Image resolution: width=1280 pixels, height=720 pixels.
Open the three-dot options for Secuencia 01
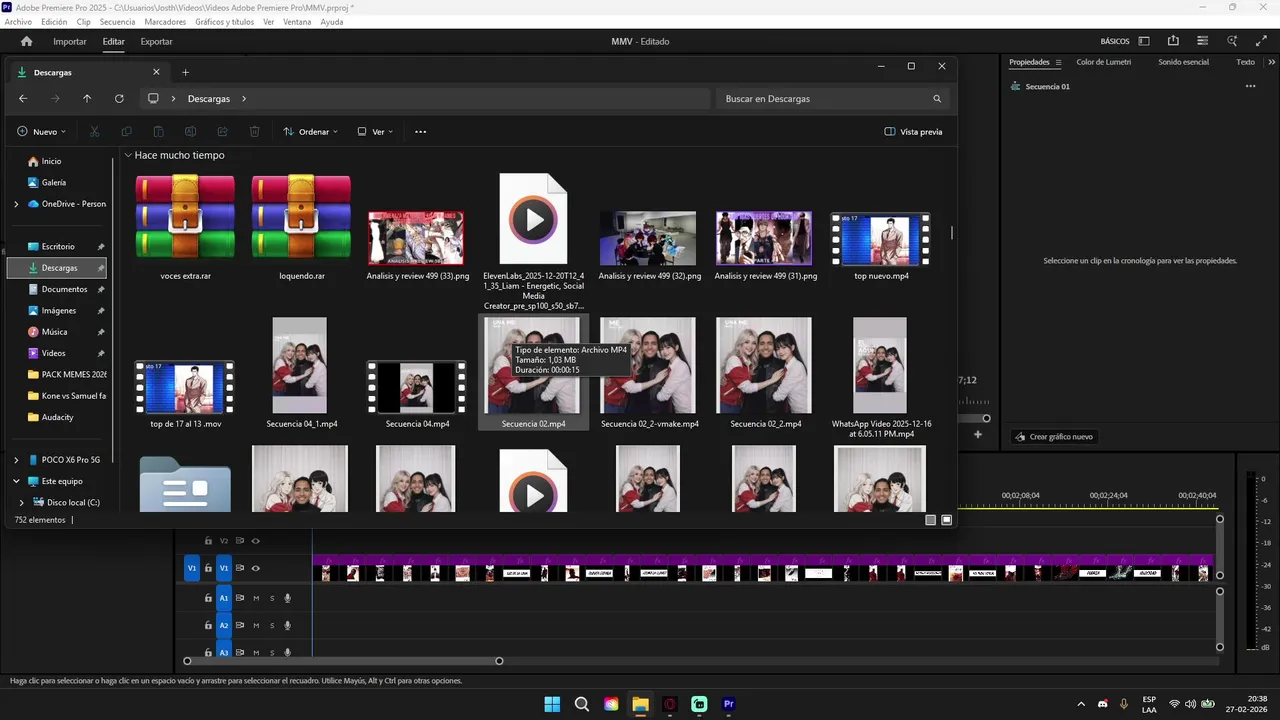click(x=1250, y=87)
